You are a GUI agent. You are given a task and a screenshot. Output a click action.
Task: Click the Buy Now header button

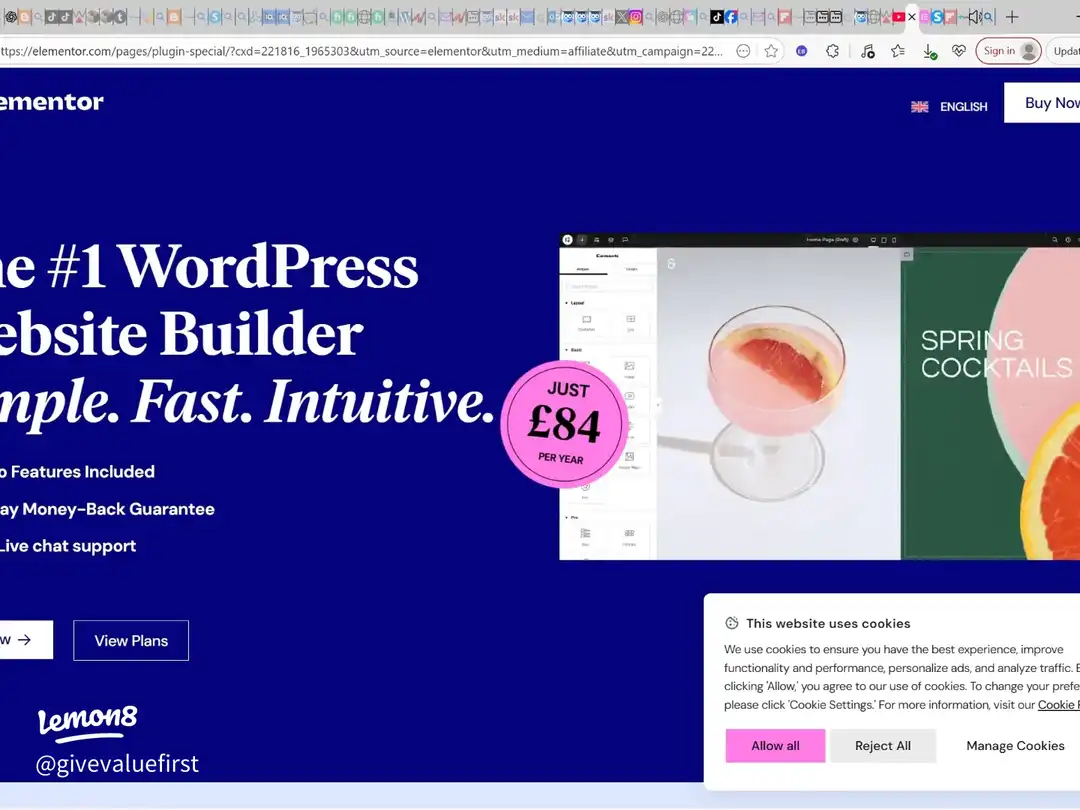1042,103
